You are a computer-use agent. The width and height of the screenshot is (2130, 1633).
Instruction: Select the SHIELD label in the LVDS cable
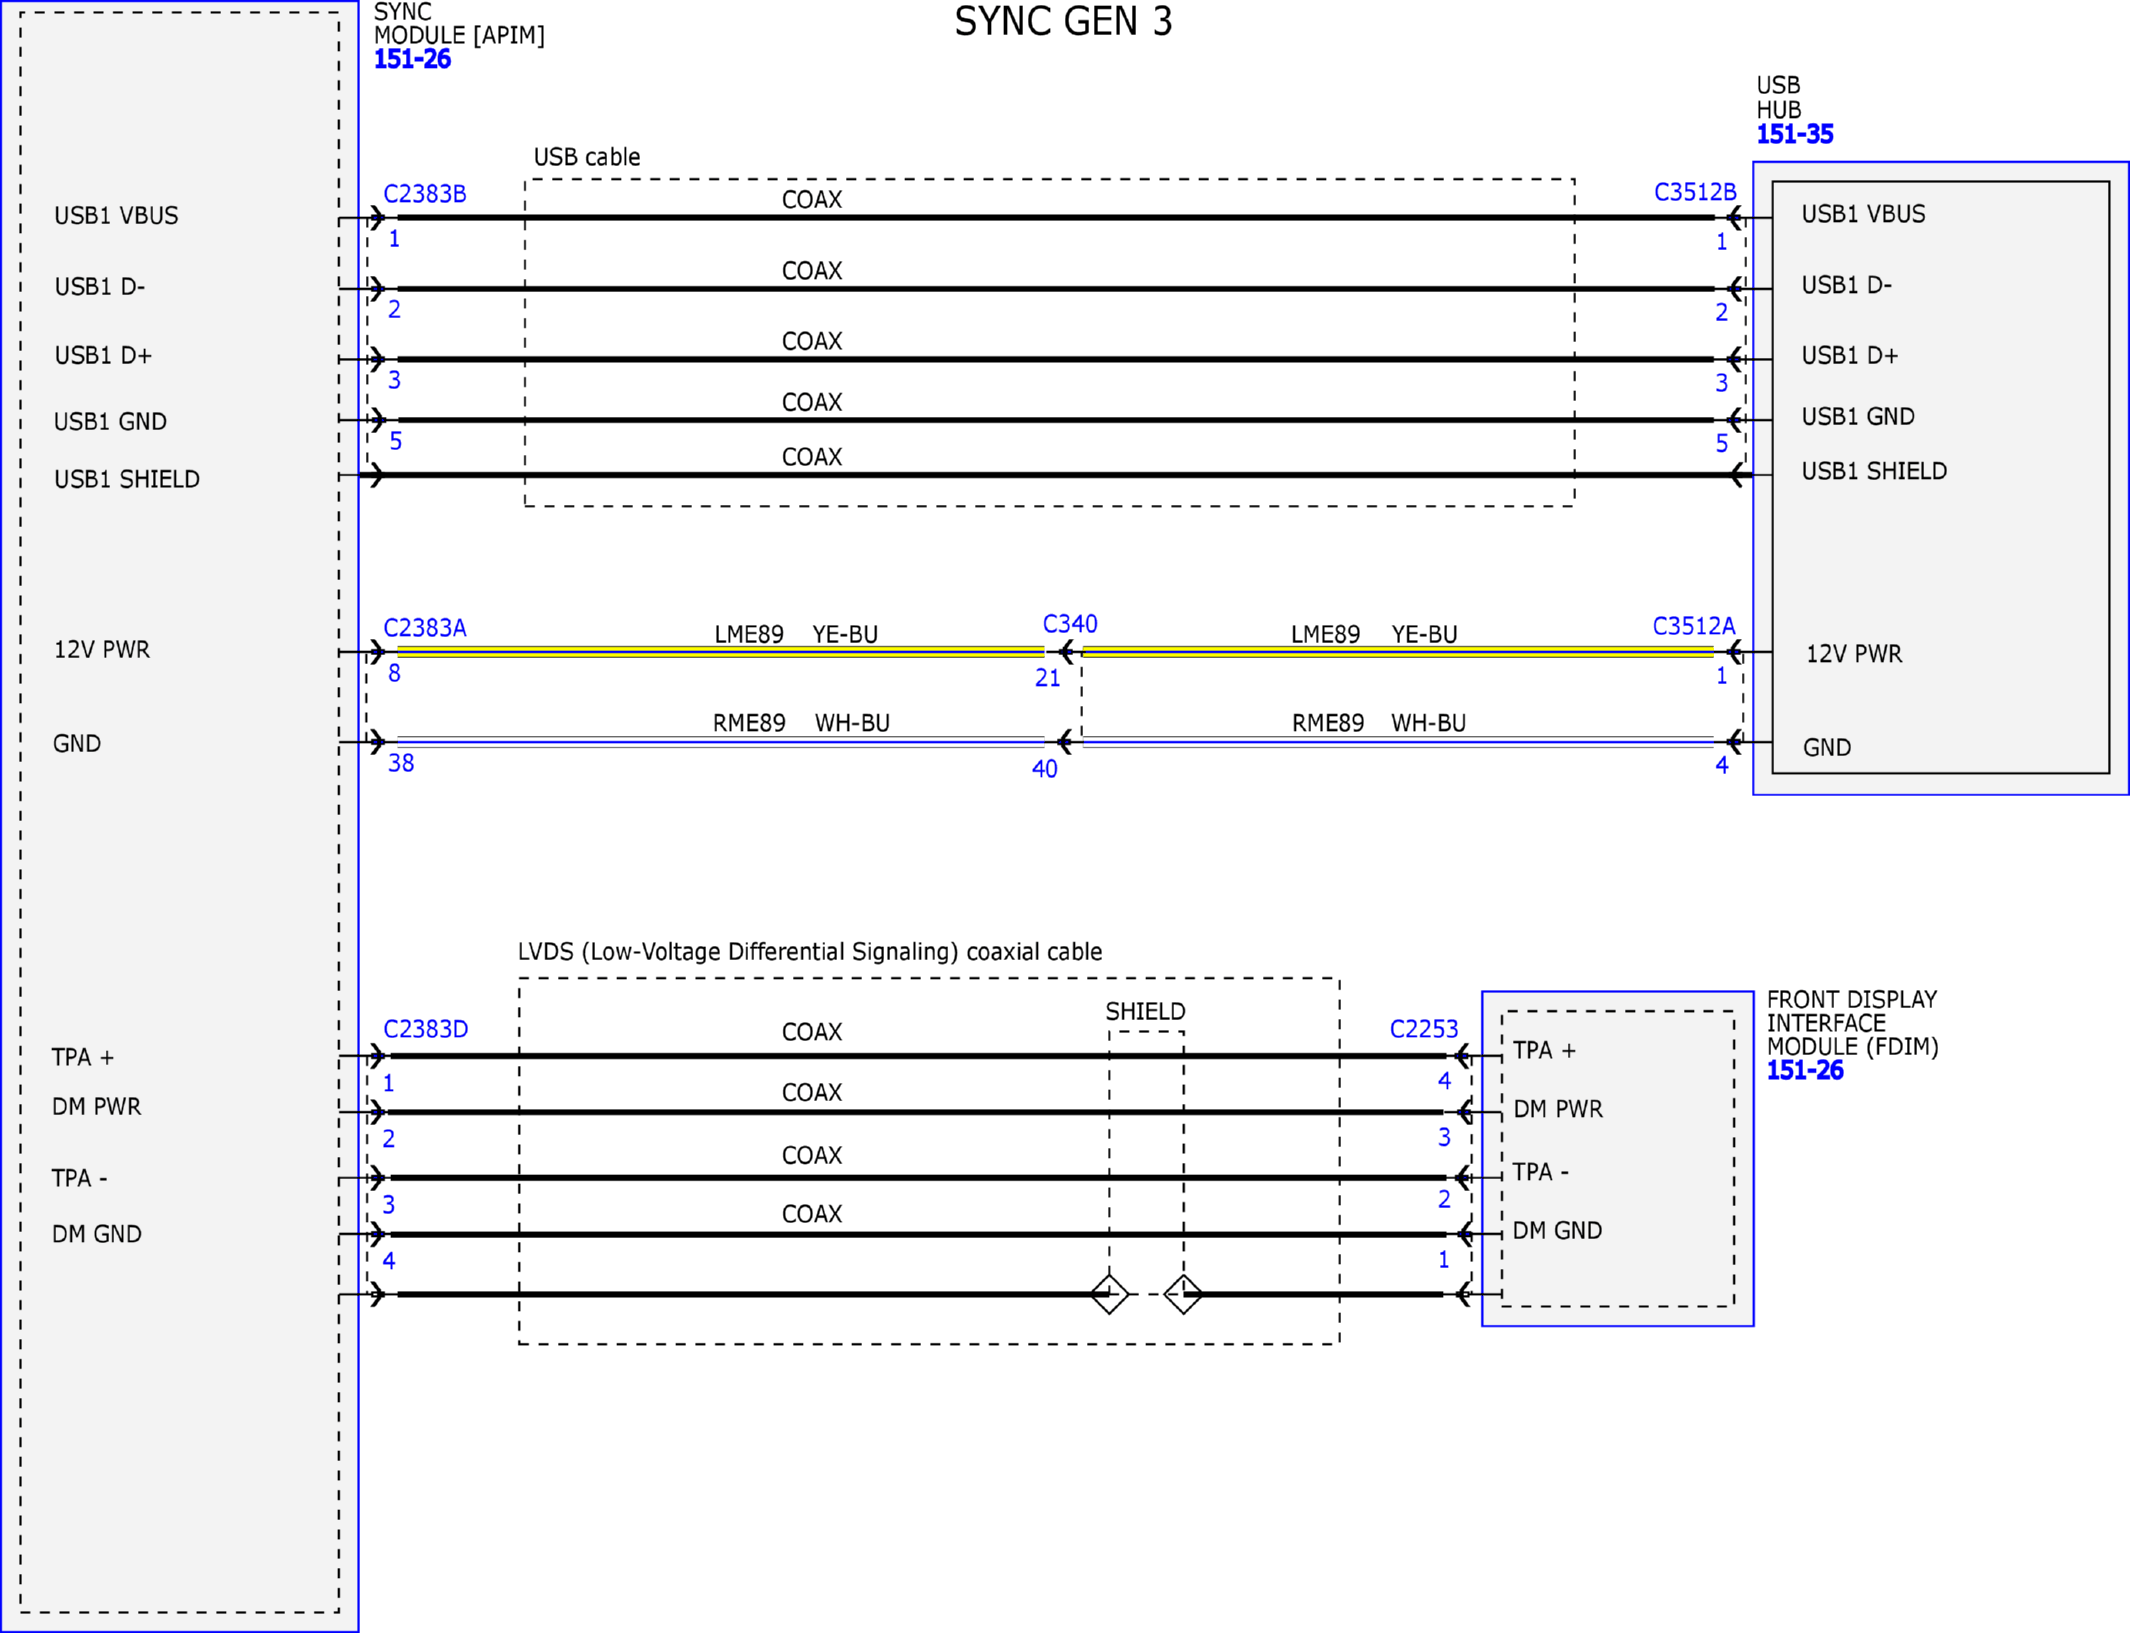(1145, 1012)
